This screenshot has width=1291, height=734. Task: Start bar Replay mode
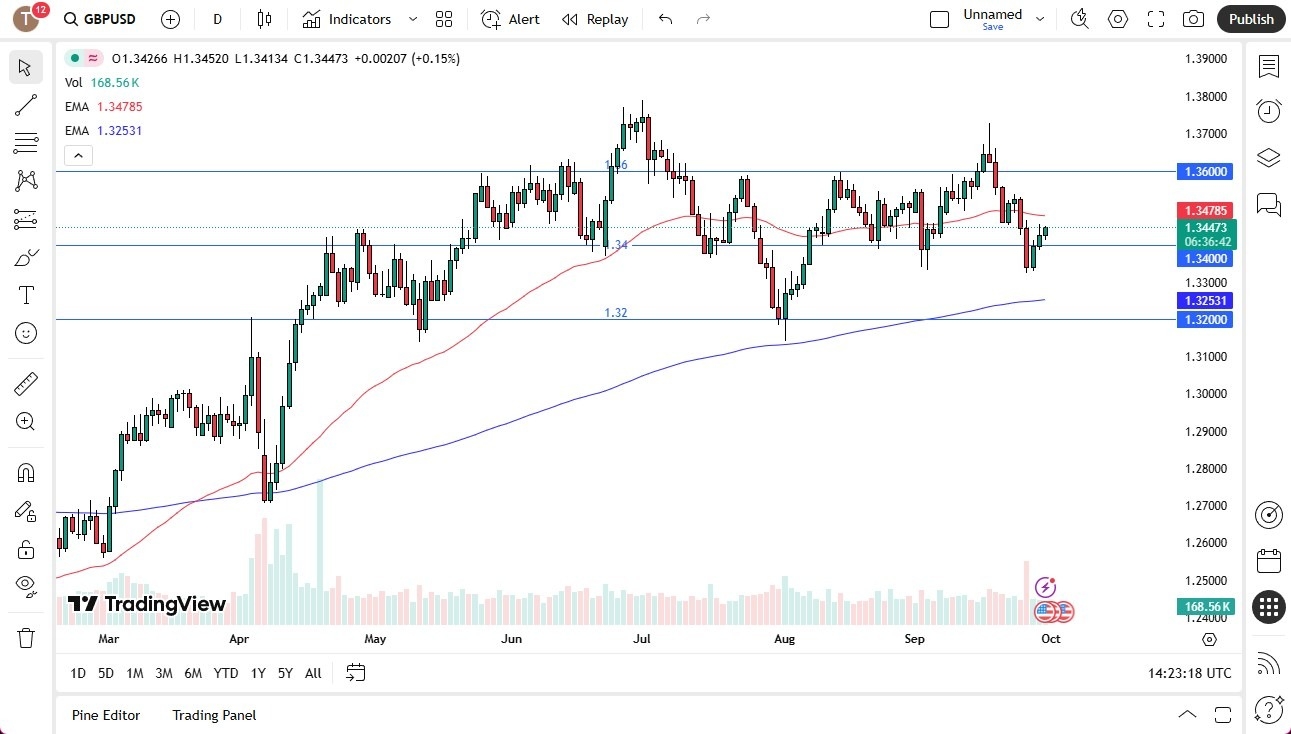click(594, 19)
